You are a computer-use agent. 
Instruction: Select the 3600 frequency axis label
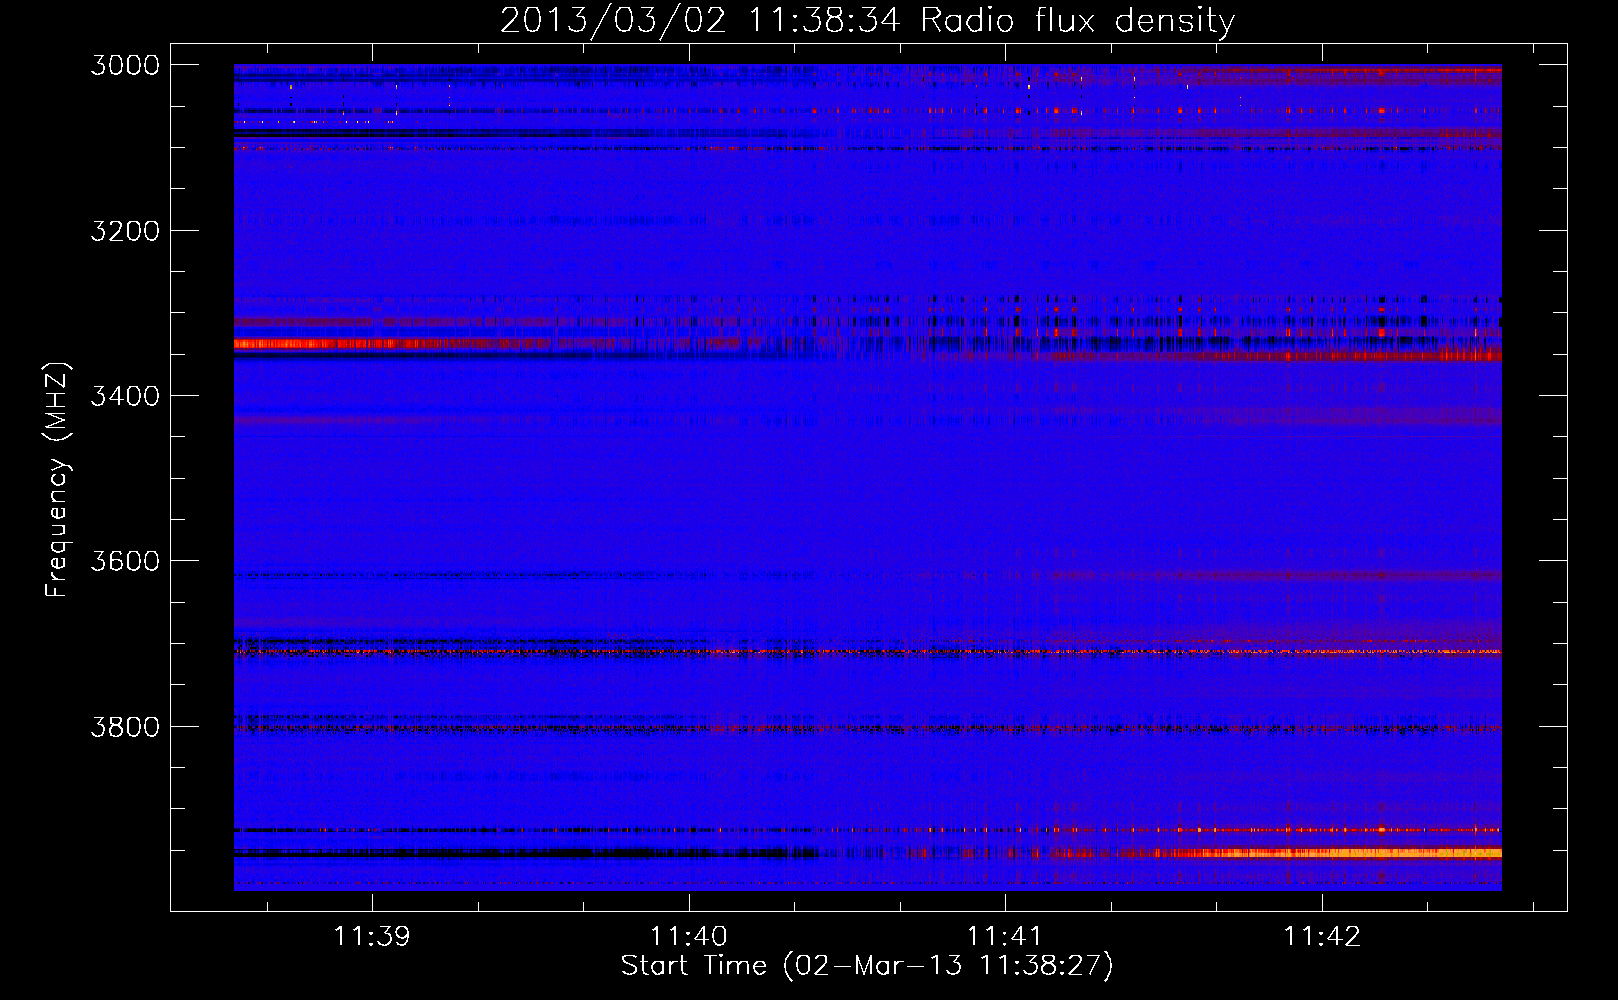coord(125,561)
